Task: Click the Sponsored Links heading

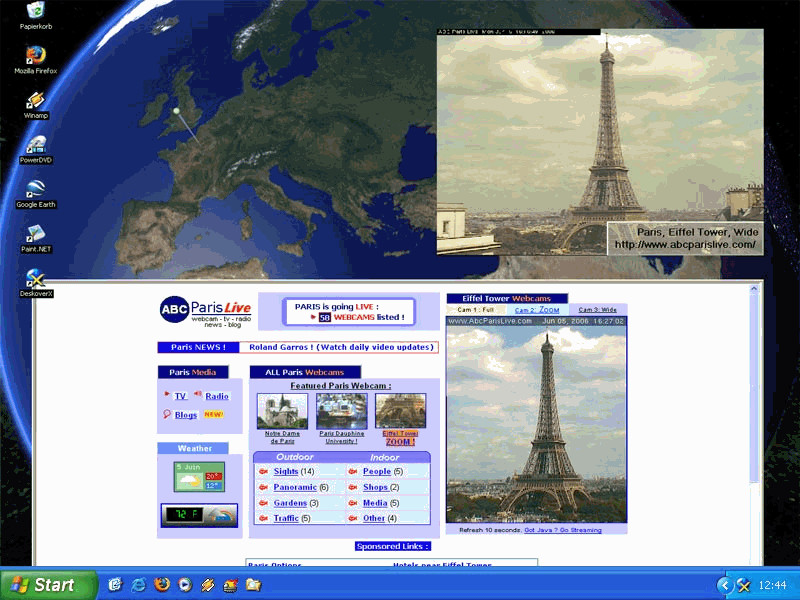Action: click(393, 546)
